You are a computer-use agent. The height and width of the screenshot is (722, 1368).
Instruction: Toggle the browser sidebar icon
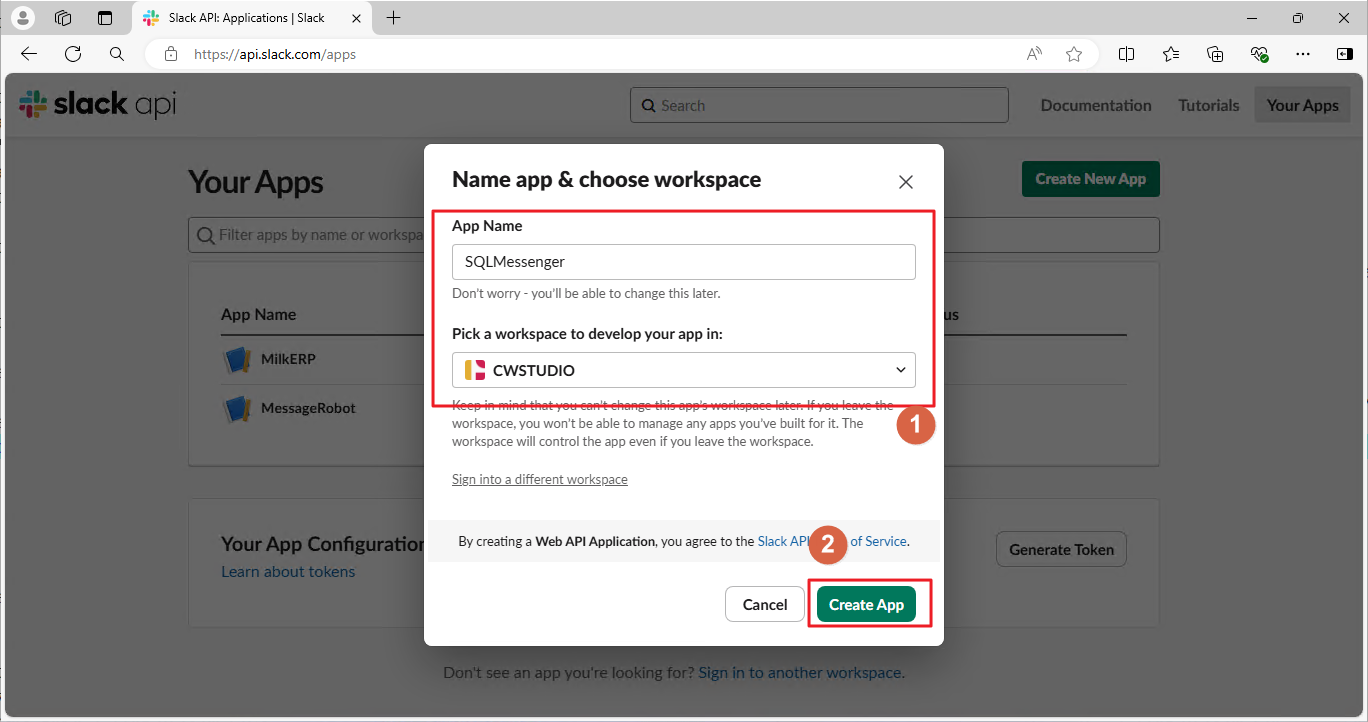pos(1345,54)
